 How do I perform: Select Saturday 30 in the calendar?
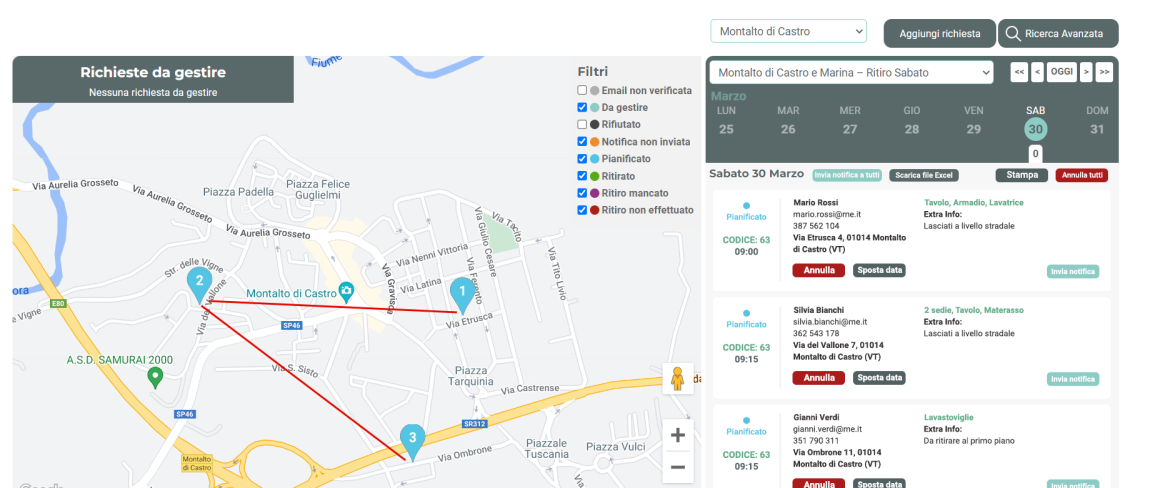1035,129
